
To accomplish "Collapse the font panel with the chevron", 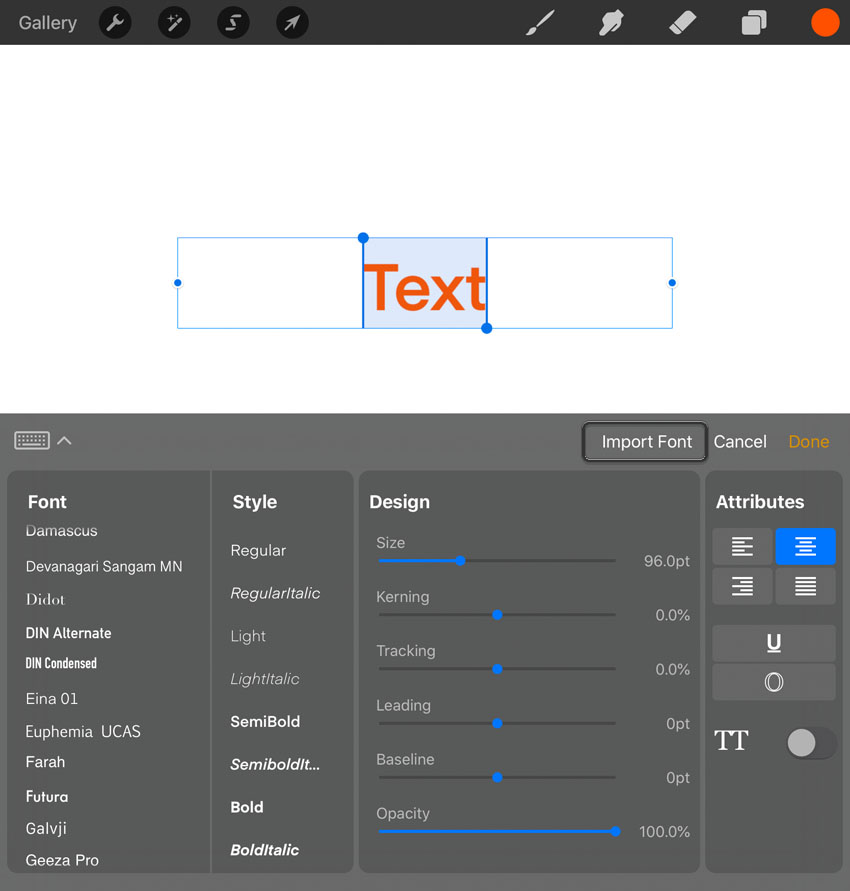I will pos(64,440).
